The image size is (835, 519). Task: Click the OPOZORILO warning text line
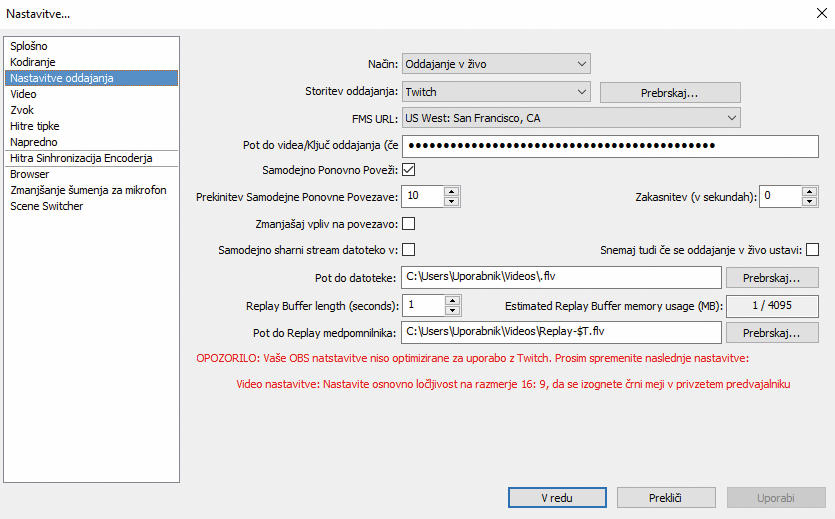[x=472, y=358]
